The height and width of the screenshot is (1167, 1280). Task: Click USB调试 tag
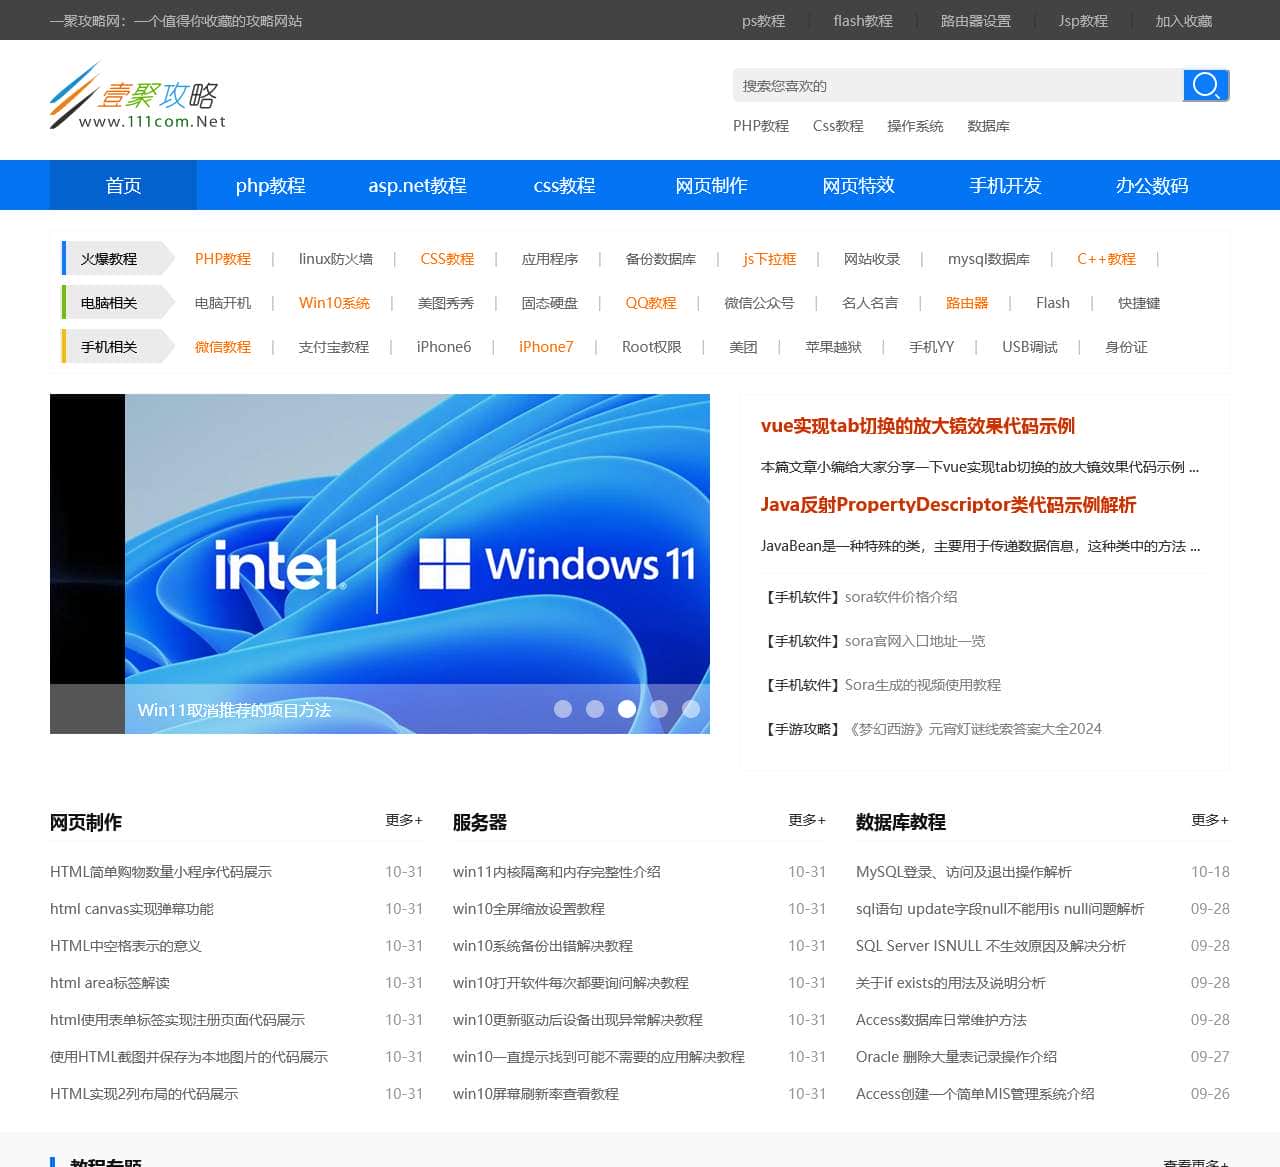coord(1030,347)
